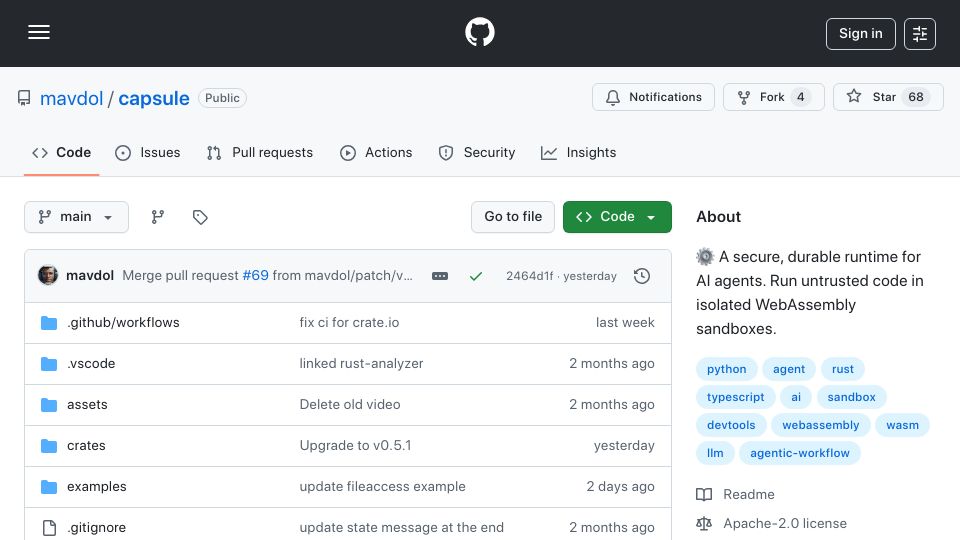Viewport: 960px width, 540px height.
Task: Switch to the Issues tab
Action: tap(148, 152)
